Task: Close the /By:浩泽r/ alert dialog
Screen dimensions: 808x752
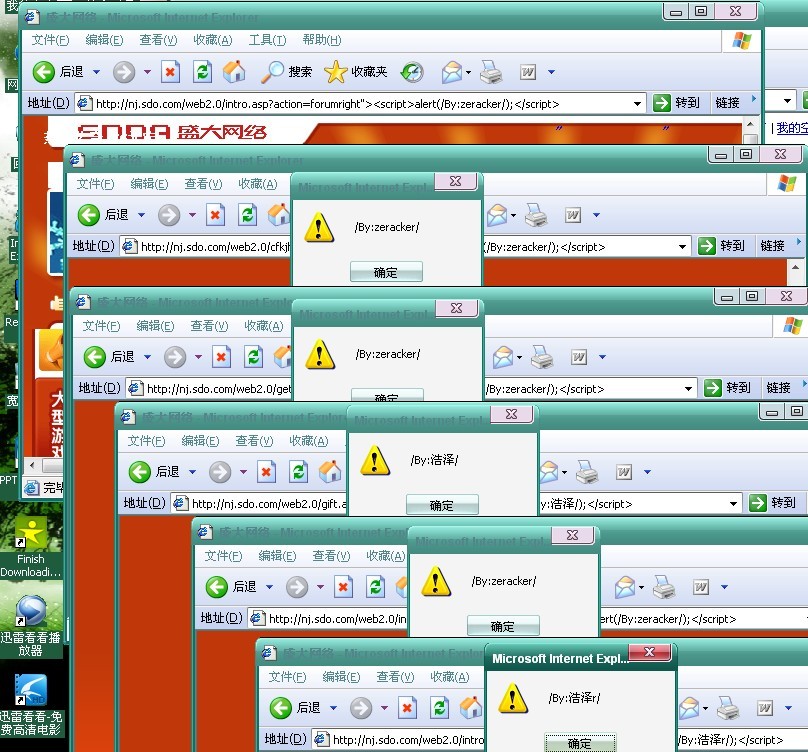Action: pos(650,652)
